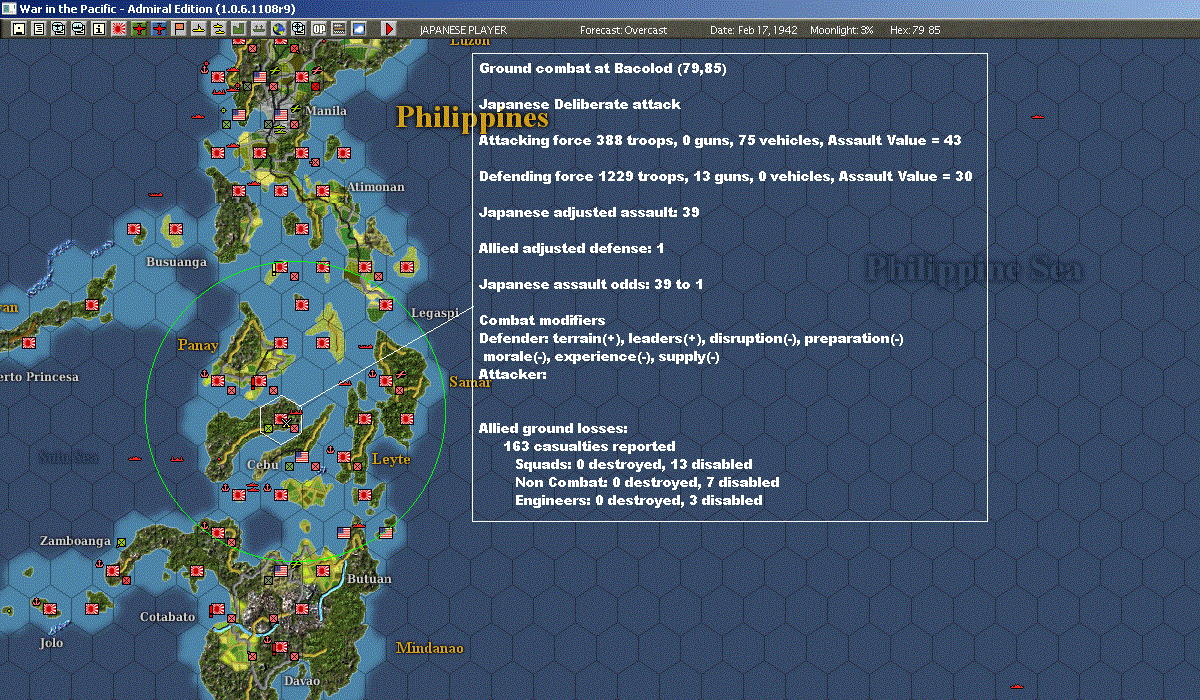Select green unit marker next to Zamboanga
1200x700 pixels.
pos(121,543)
